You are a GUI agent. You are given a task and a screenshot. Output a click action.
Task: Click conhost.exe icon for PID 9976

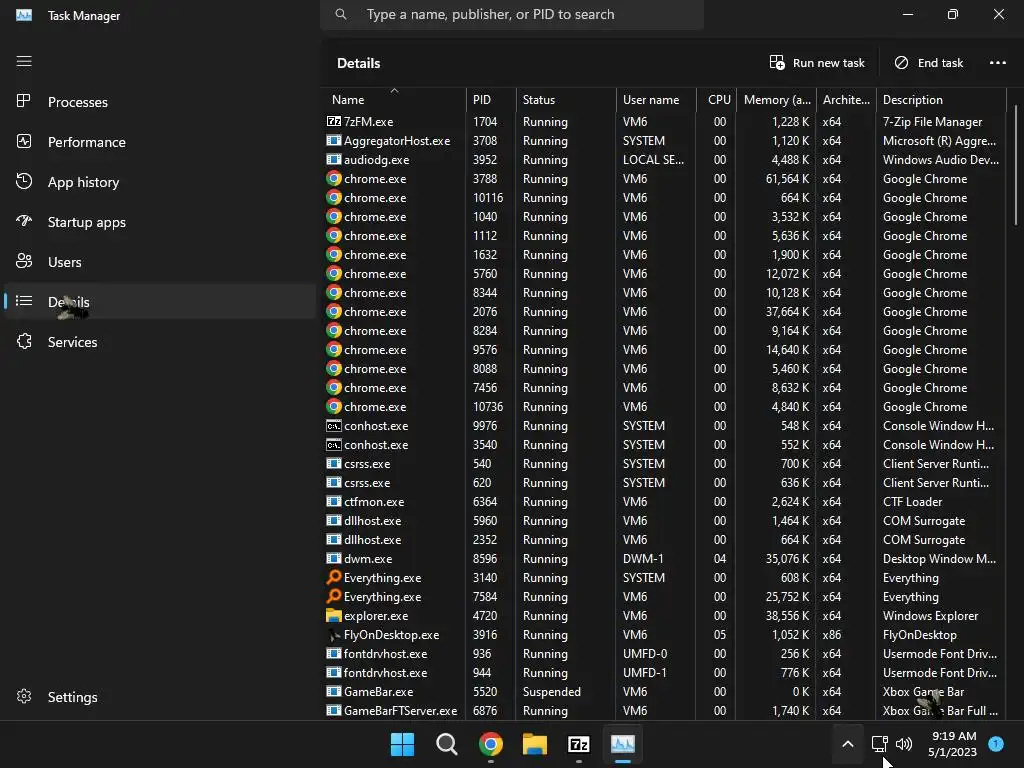334,426
